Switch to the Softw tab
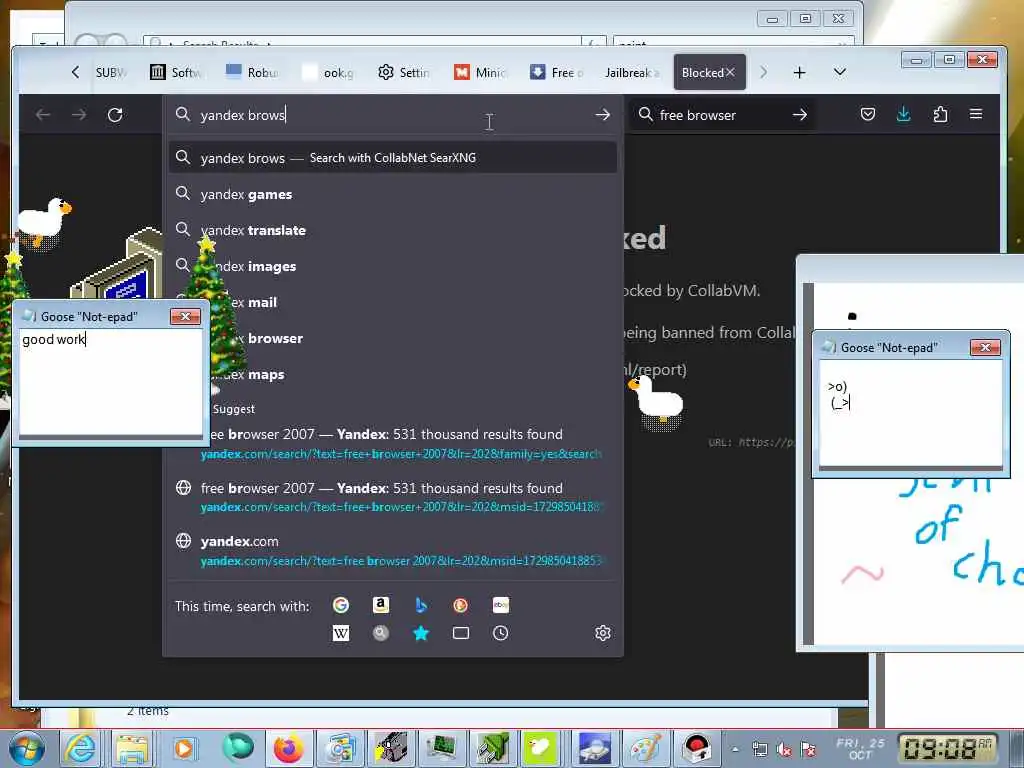This screenshot has height=768, width=1024. pos(176,72)
